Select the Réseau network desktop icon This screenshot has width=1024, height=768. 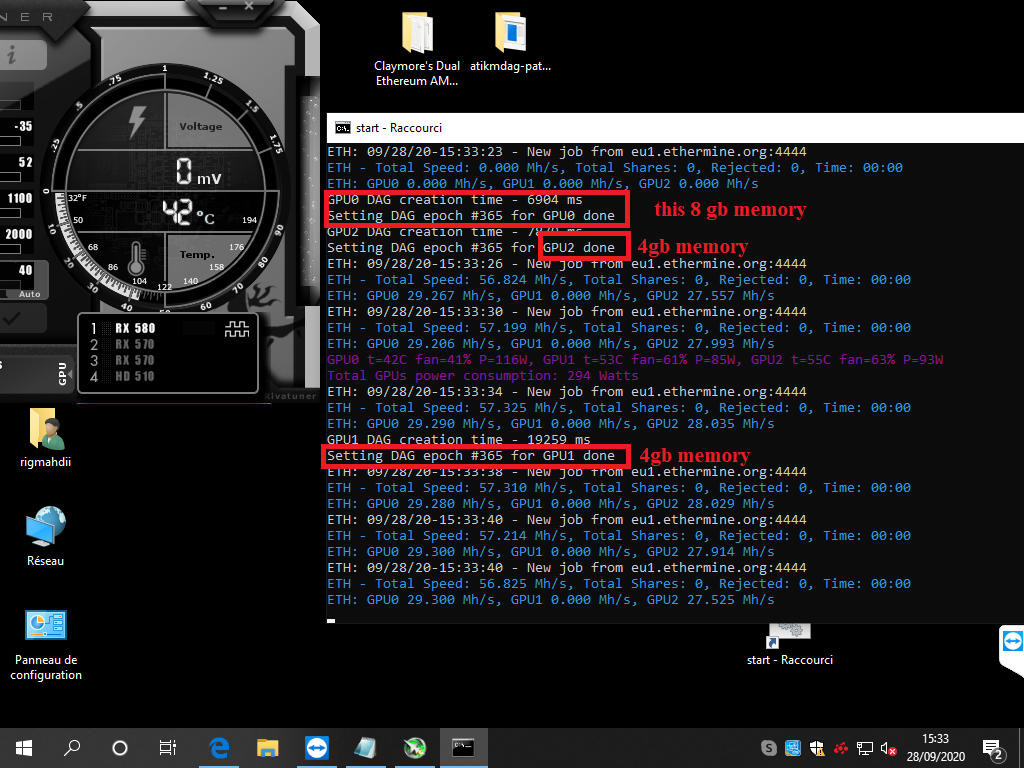pyautogui.click(x=46, y=536)
